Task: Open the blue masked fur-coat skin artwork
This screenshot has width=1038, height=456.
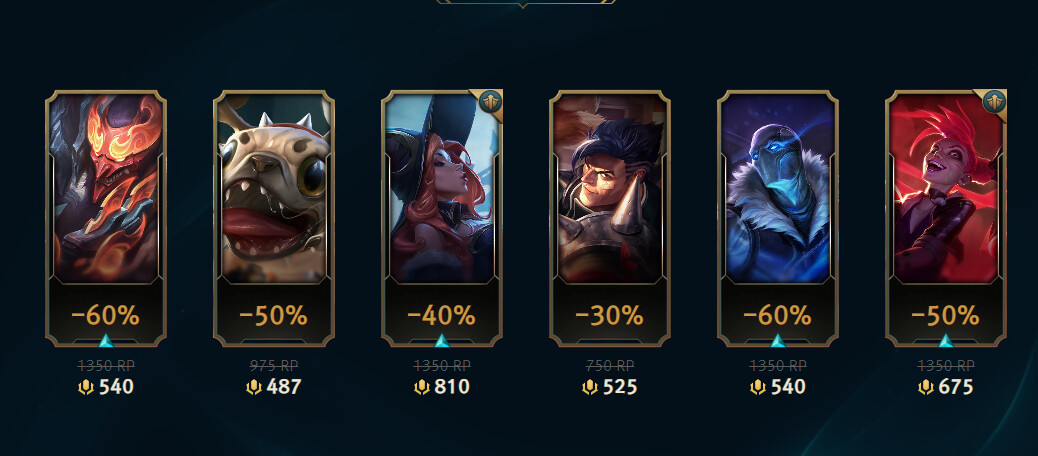Action: [x=778, y=189]
